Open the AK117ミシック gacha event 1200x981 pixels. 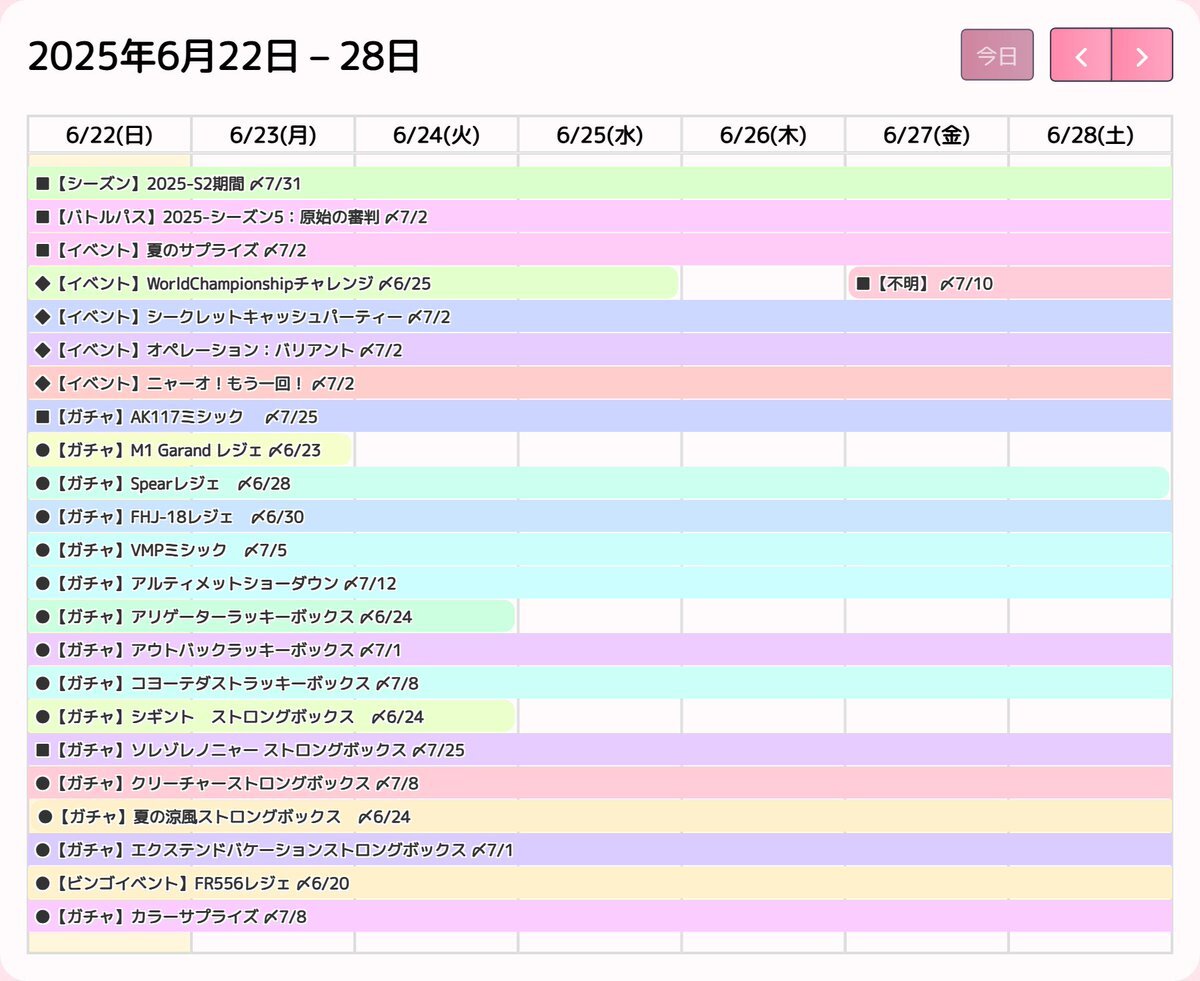[600, 417]
